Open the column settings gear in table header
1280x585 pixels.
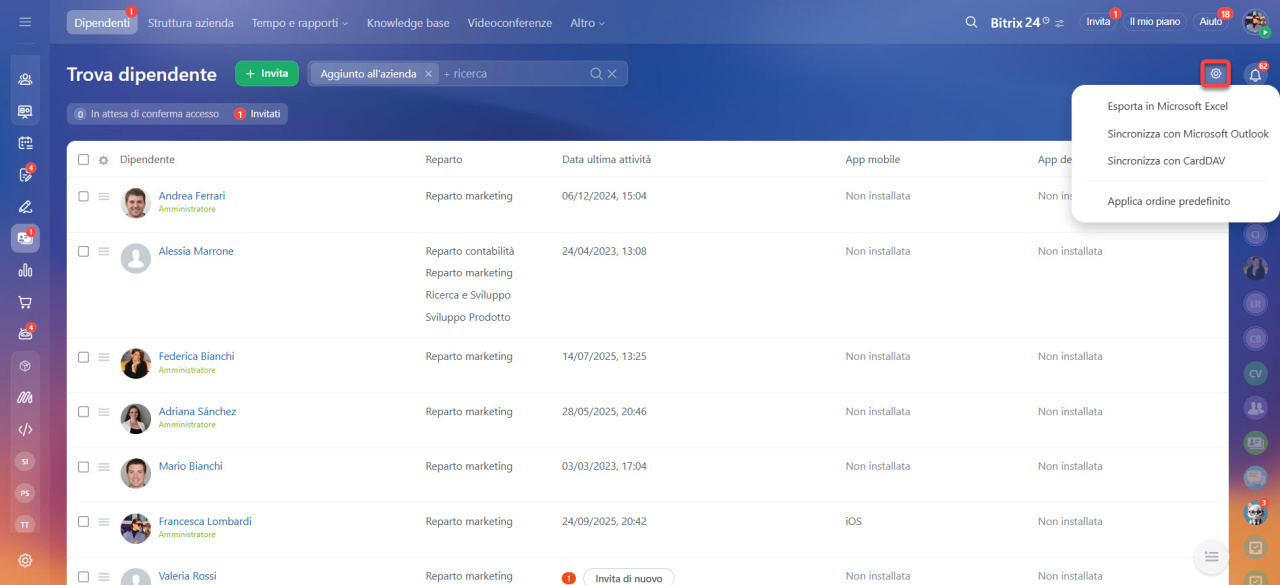coord(103,160)
